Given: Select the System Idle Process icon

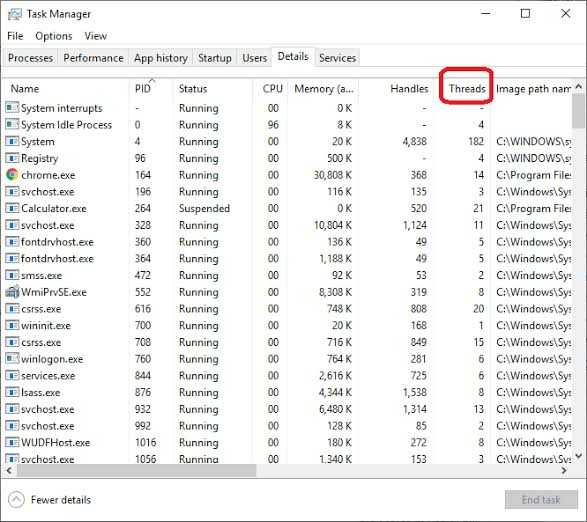Looking at the screenshot, I should (x=12, y=124).
